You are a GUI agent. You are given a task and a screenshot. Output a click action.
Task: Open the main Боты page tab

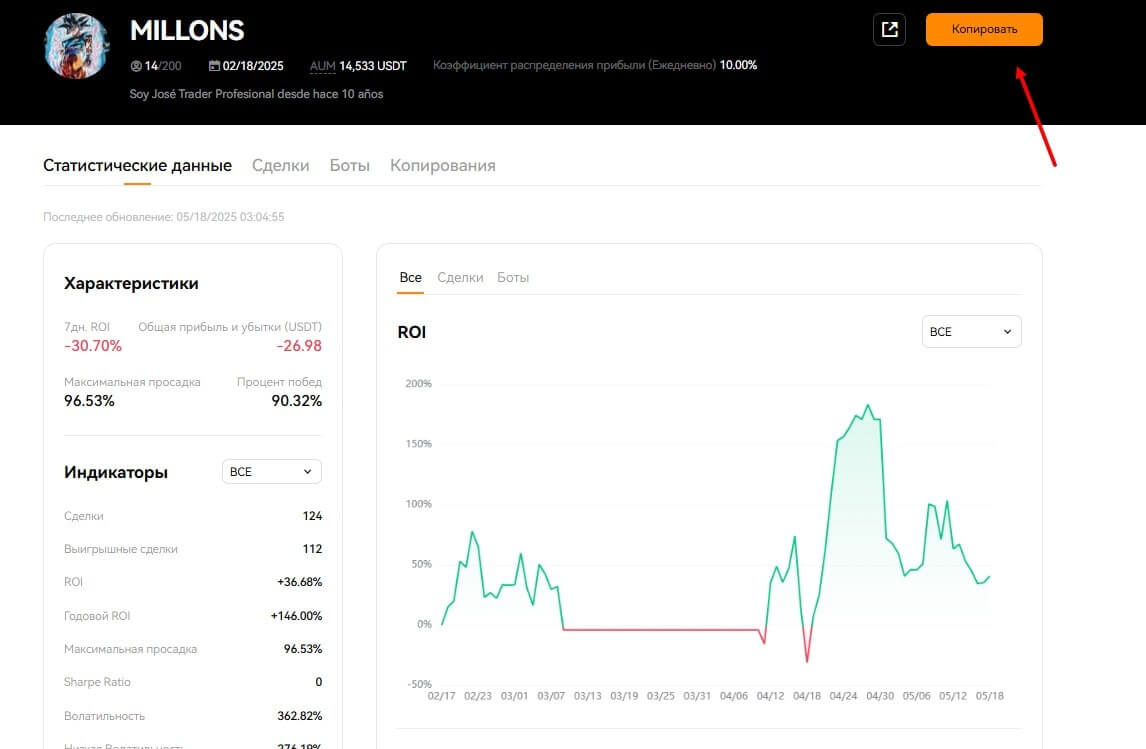[349, 165]
